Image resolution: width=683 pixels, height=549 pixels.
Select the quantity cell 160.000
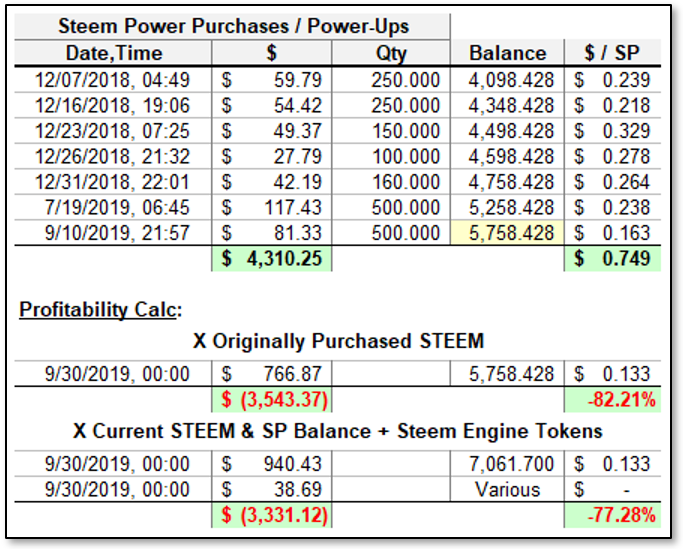tap(391, 182)
